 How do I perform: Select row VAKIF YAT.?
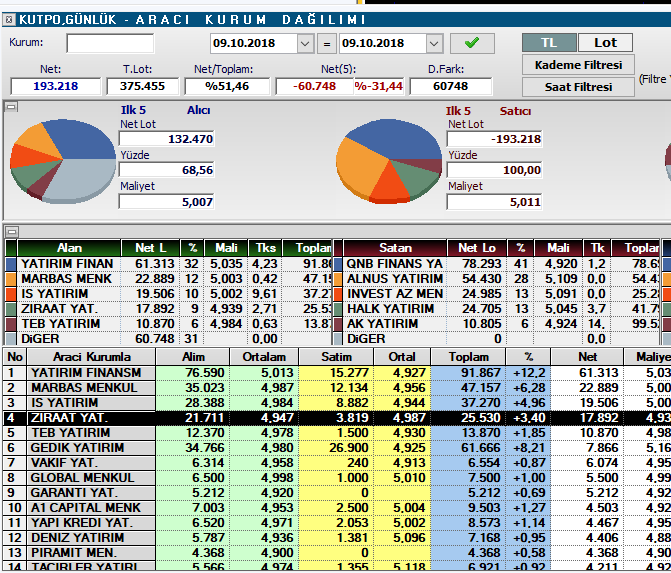point(336,463)
